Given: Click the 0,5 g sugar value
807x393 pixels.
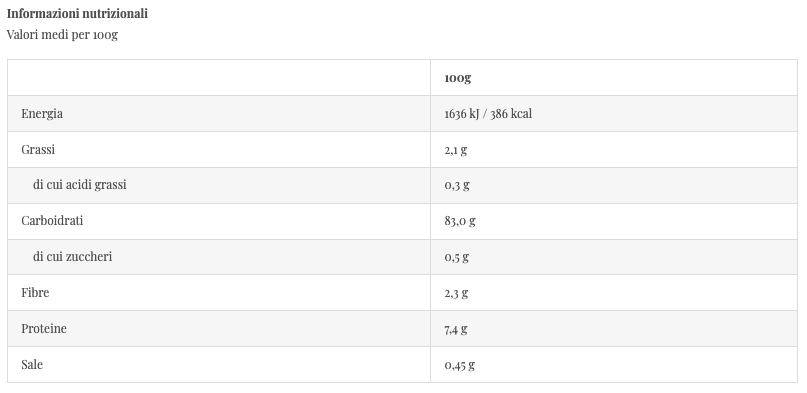Looking at the screenshot, I should (x=457, y=257).
